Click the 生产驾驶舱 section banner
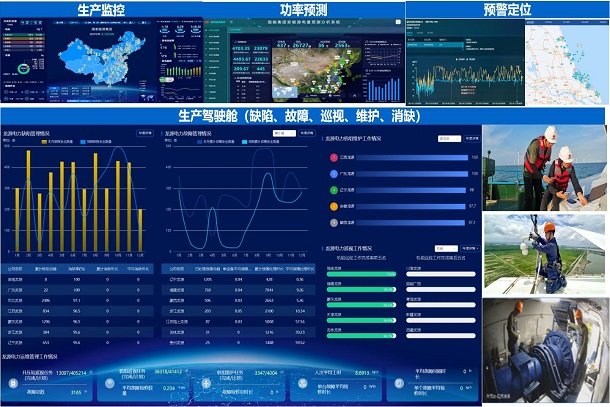610x407 pixels. [303, 116]
